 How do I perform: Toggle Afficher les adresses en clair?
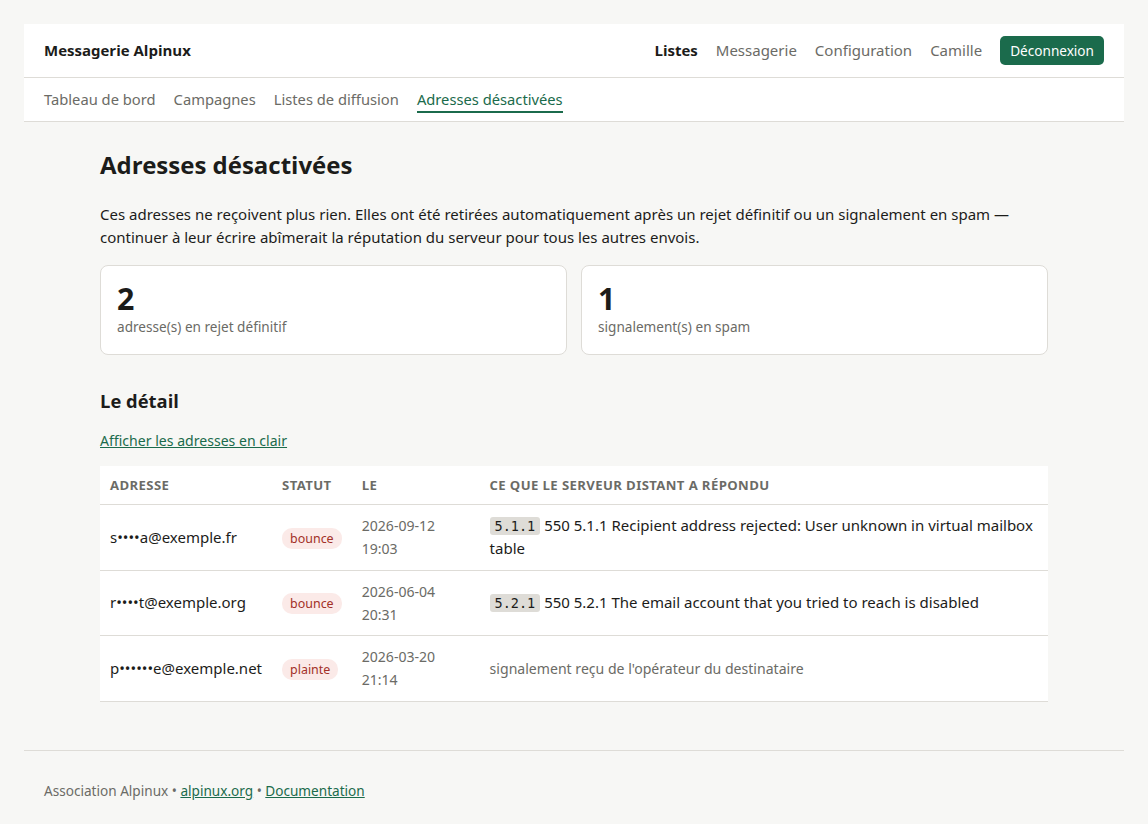(193, 440)
